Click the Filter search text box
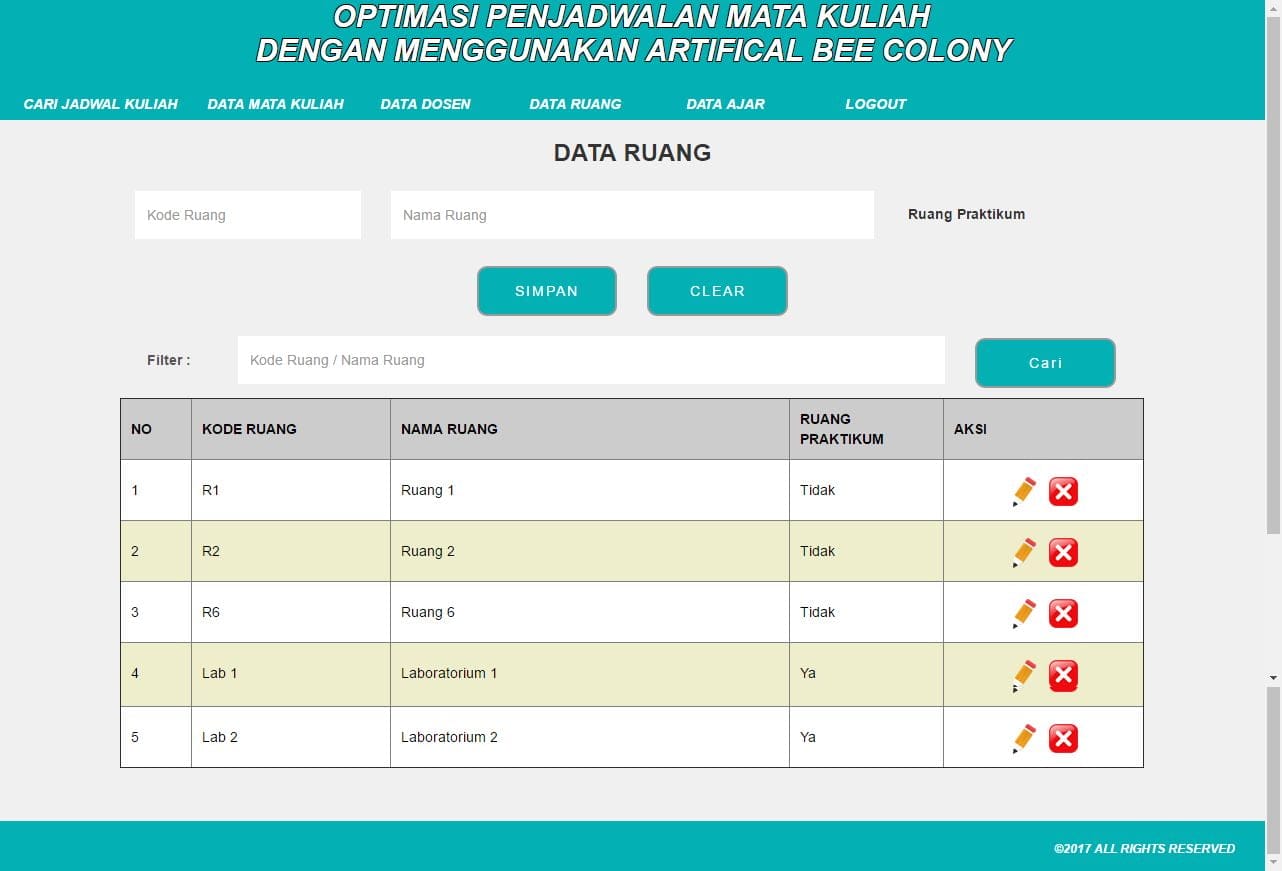 click(x=590, y=360)
